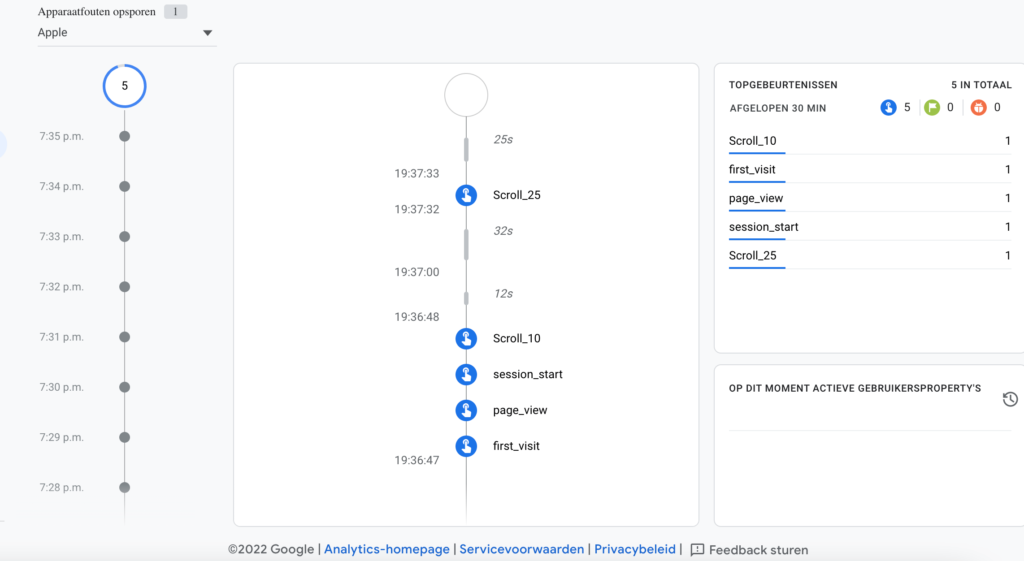This screenshot has height=561, width=1024.
Task: Click the 19:36:48 timestamp
Action: pyautogui.click(x=417, y=317)
